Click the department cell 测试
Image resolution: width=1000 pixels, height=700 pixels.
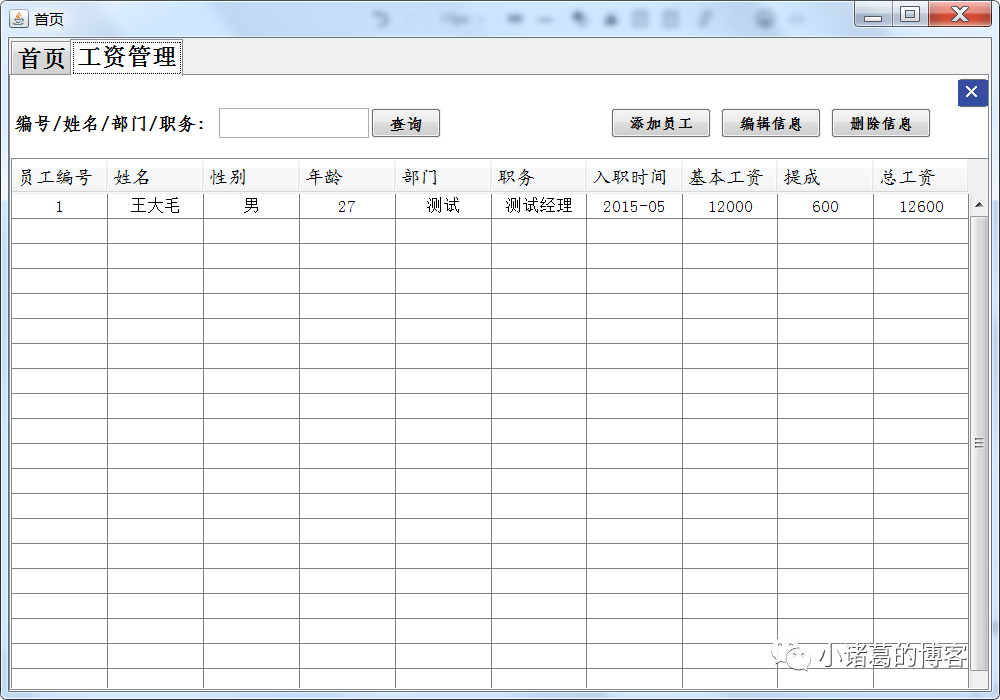pyautogui.click(x=443, y=206)
